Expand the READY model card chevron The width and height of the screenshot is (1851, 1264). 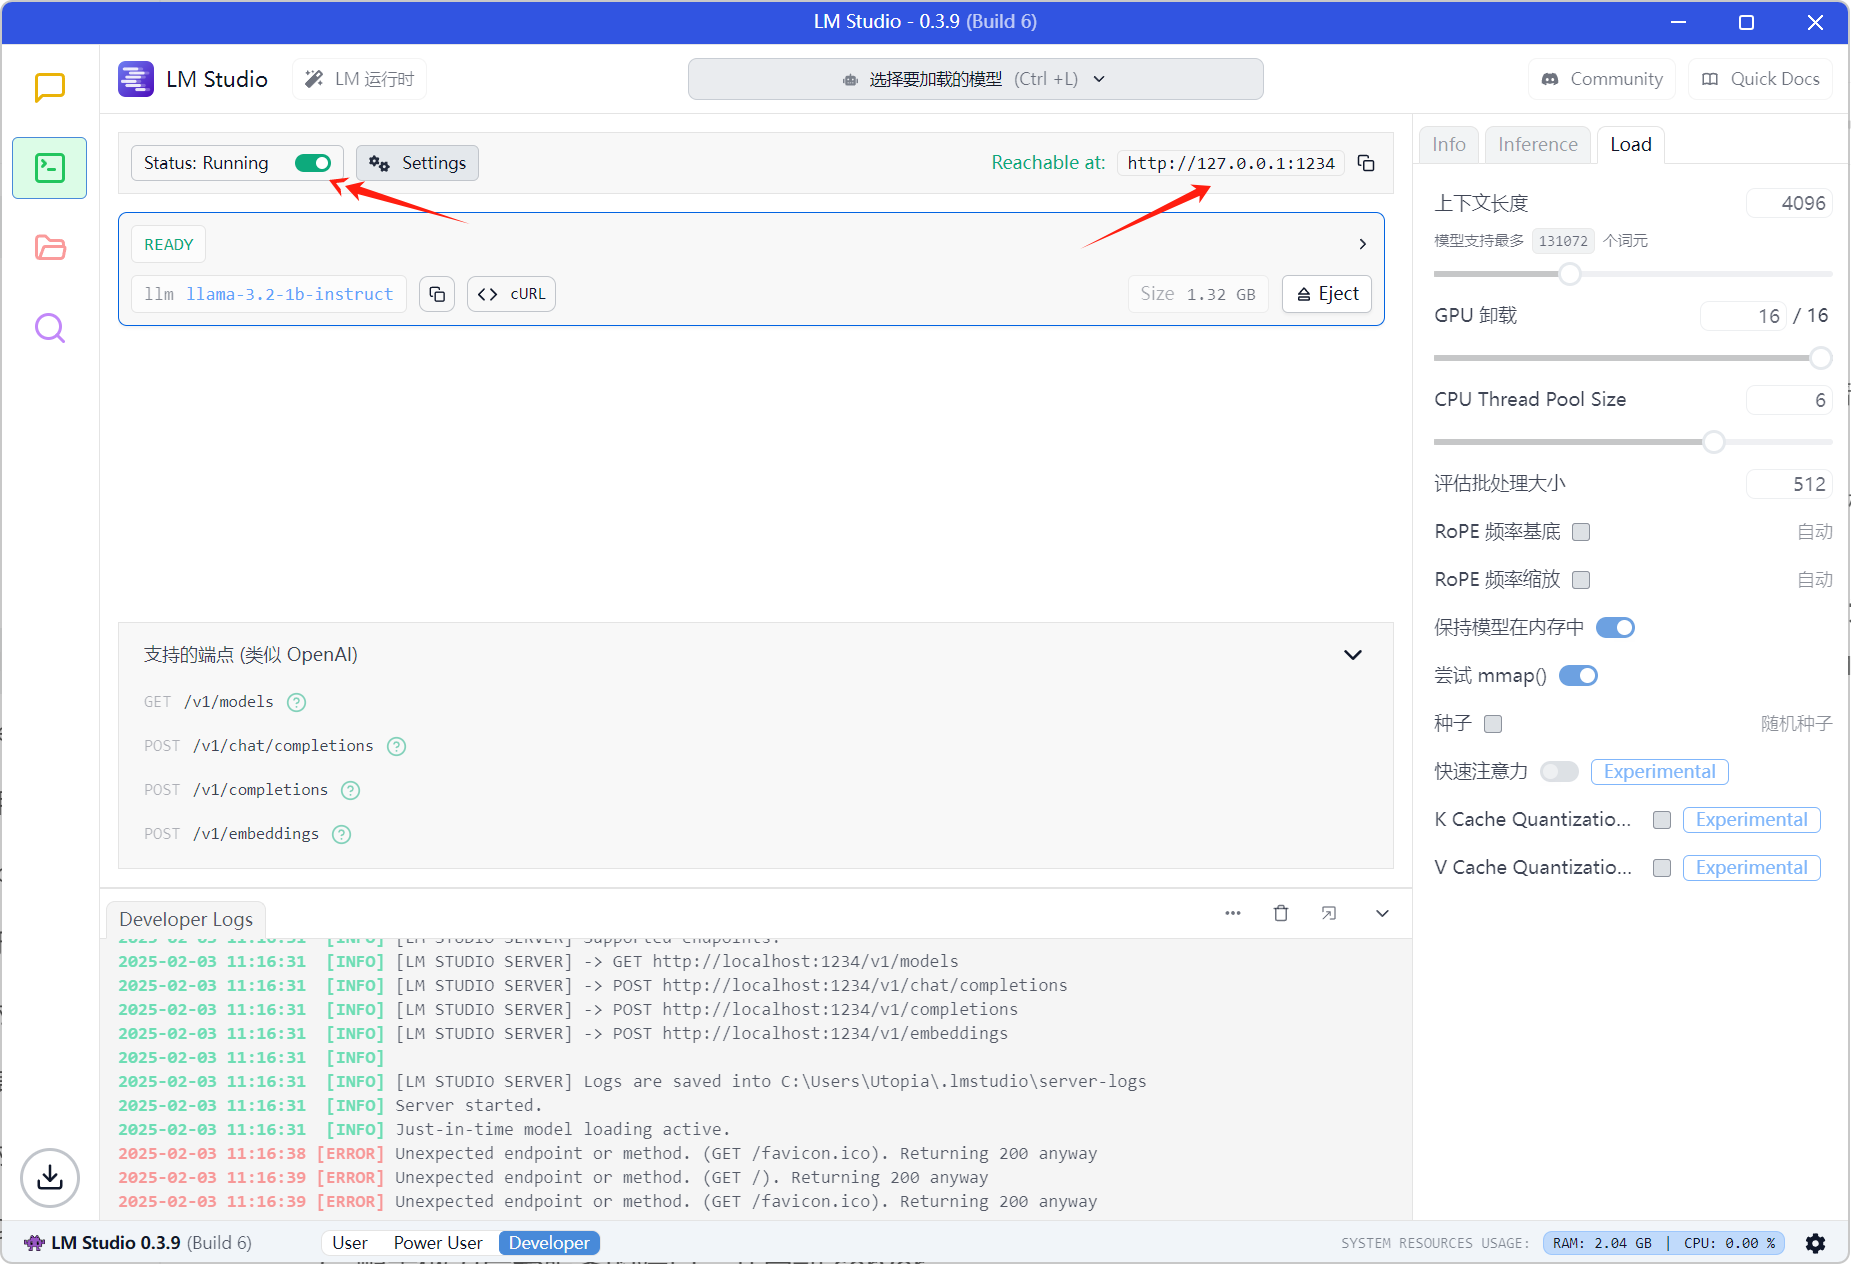pyautogui.click(x=1362, y=244)
